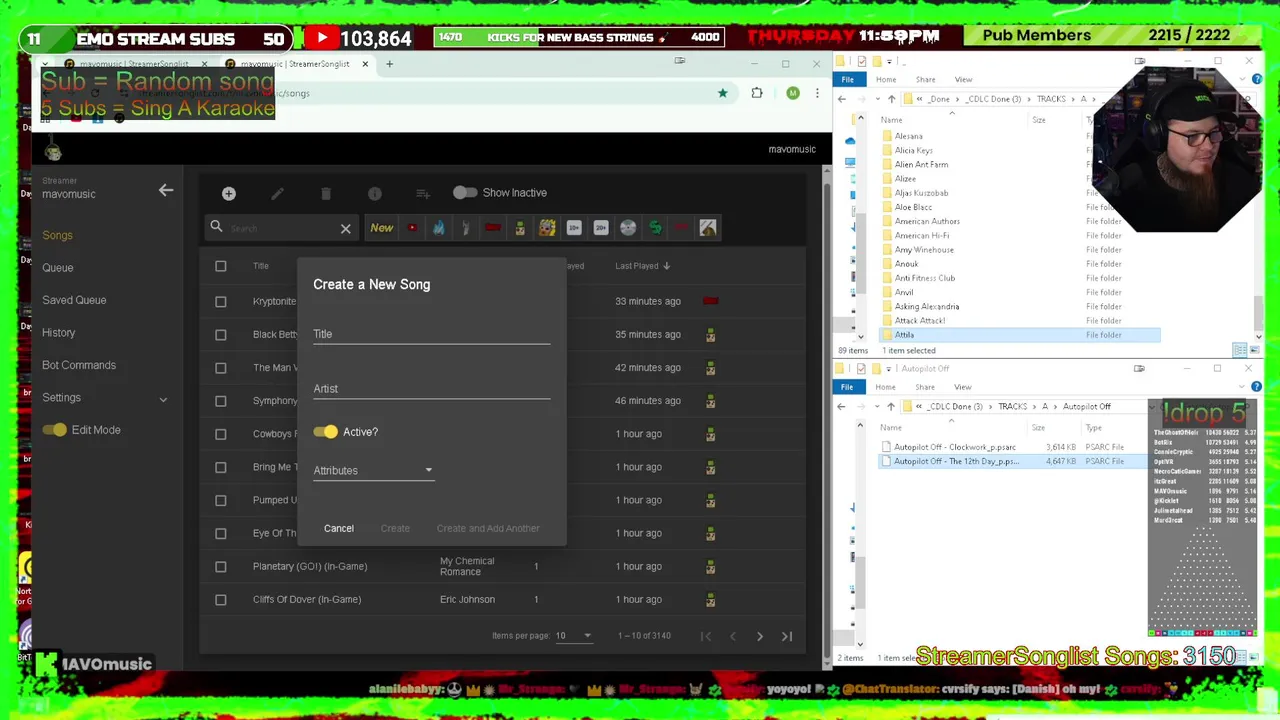Open Queue in the sidebar
This screenshot has width=1280, height=720.
(57, 268)
